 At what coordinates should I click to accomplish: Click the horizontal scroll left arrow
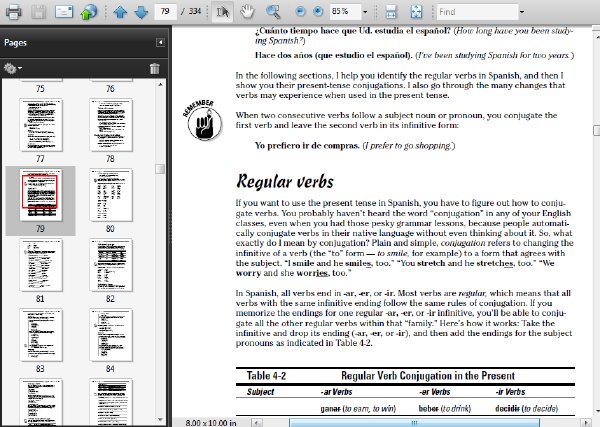point(257,423)
